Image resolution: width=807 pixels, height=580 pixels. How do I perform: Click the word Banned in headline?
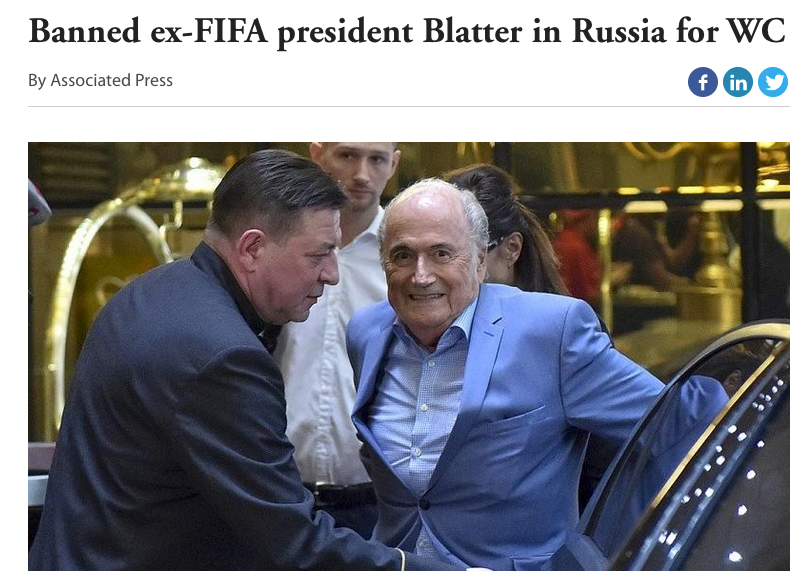pos(84,31)
